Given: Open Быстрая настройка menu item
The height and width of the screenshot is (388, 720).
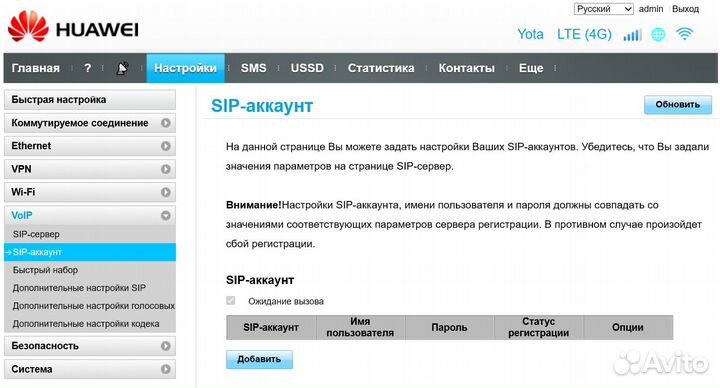Looking at the screenshot, I should point(90,100).
